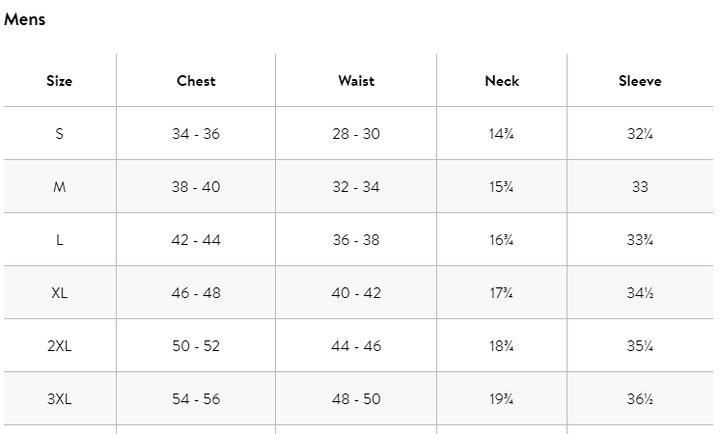
Task: Click sleeve value 34½
Action: coord(640,293)
